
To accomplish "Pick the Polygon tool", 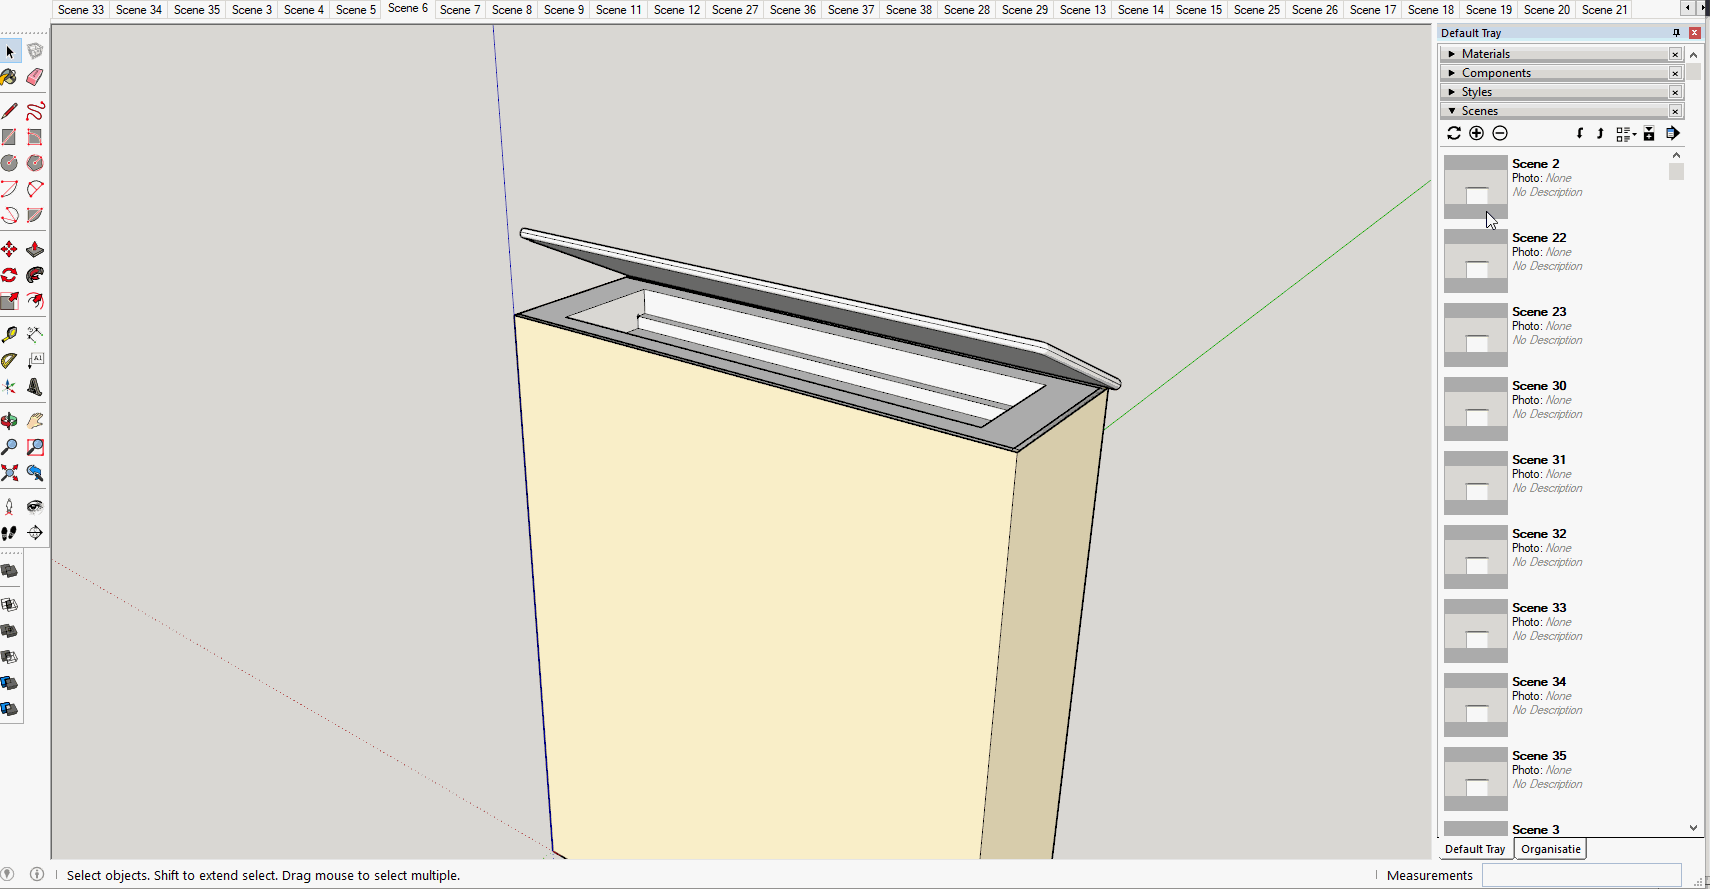I will [35, 163].
